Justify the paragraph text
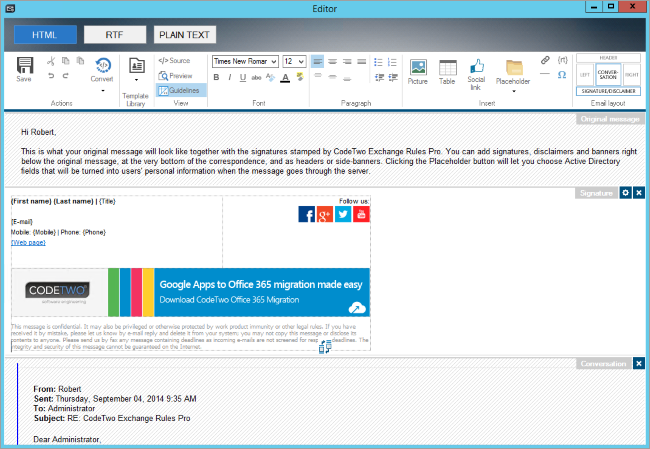This screenshot has width=650, height=449. click(361, 62)
